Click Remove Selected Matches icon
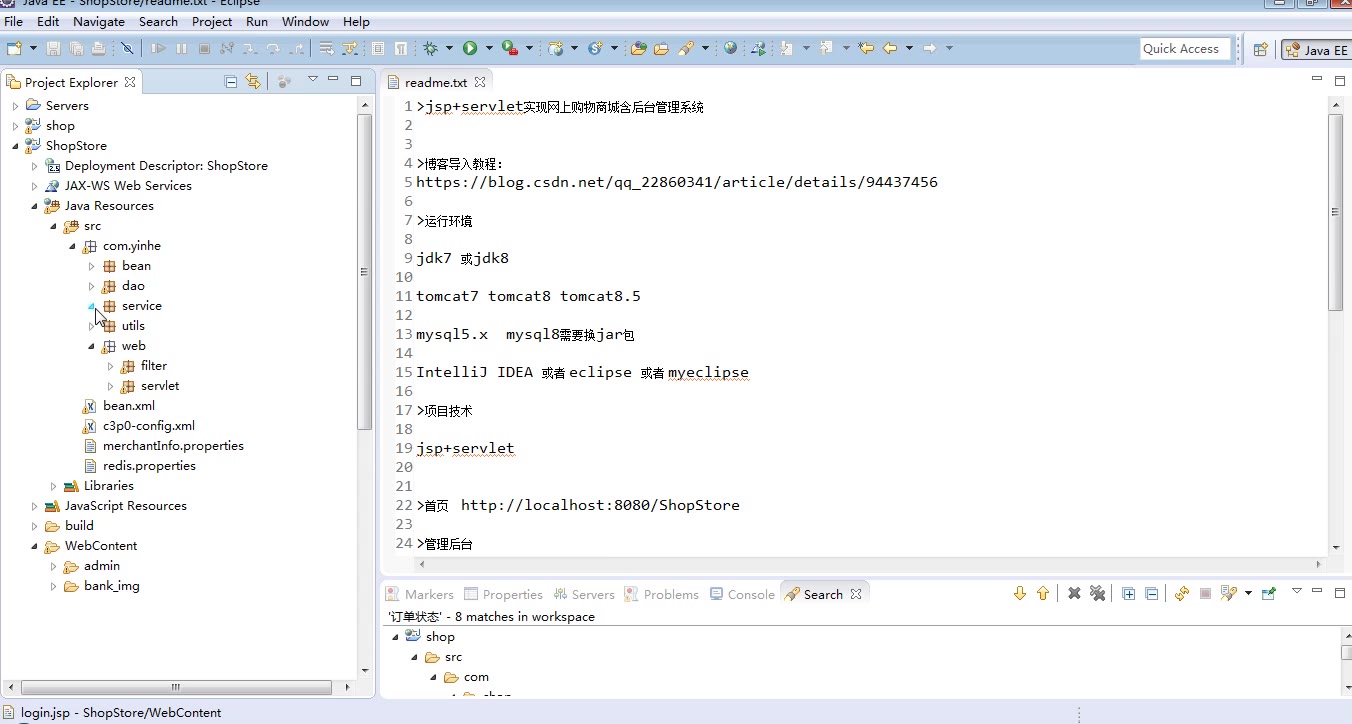Viewport: 1352px width, 724px height. tap(1074, 593)
